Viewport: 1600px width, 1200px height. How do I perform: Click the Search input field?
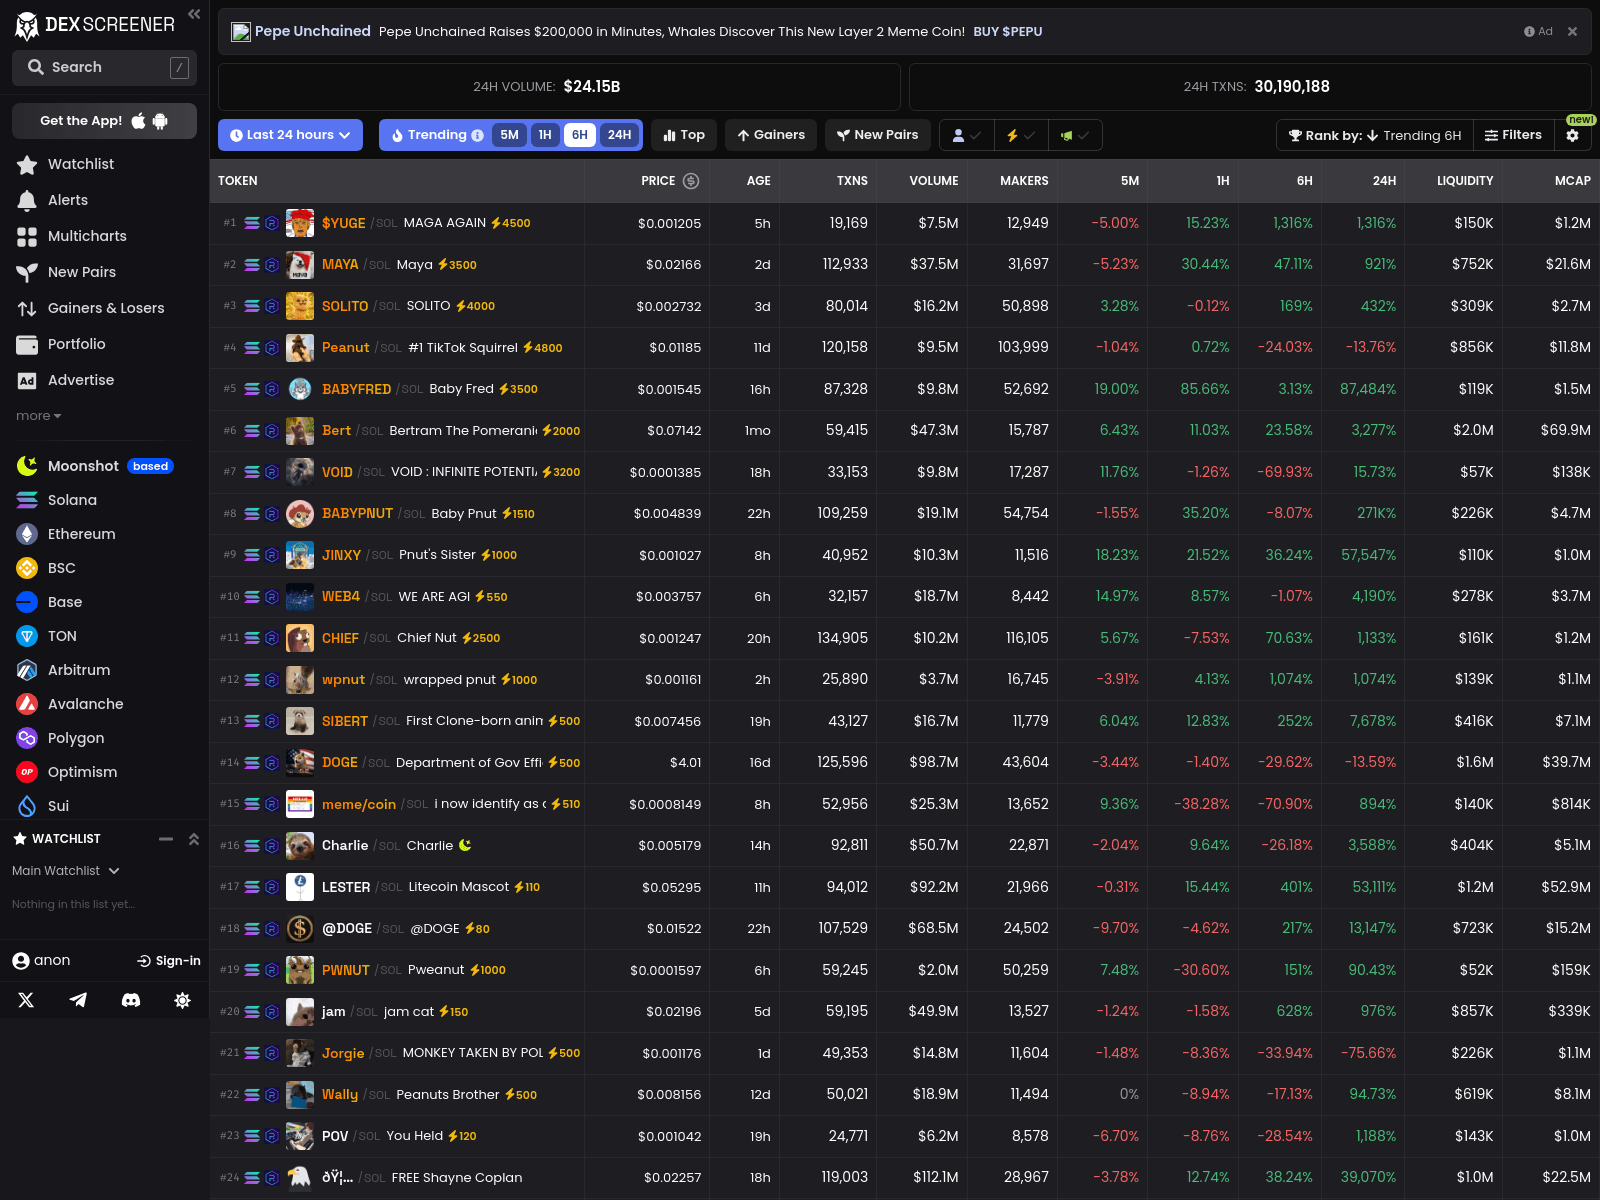click(x=104, y=67)
